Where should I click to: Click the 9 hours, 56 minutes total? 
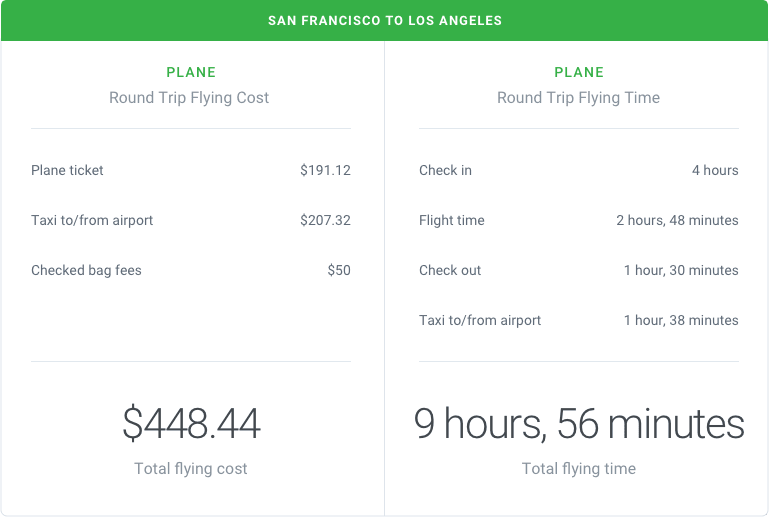coord(579,424)
